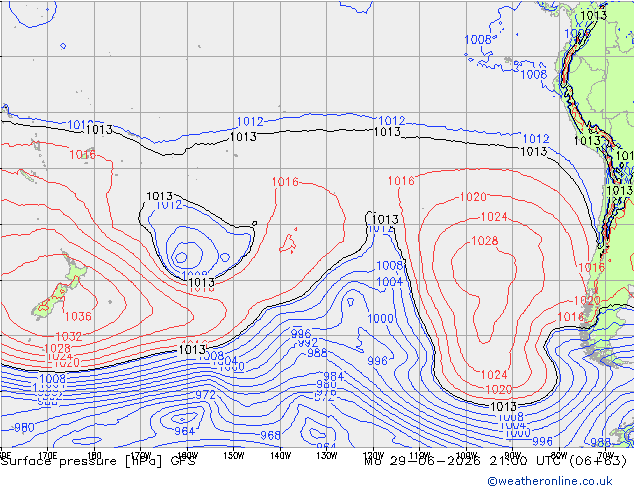Image resolution: width=634 pixels, height=490 pixels.
Task: Click the 1036 isobar label near New Zealand
Action: click(x=78, y=316)
